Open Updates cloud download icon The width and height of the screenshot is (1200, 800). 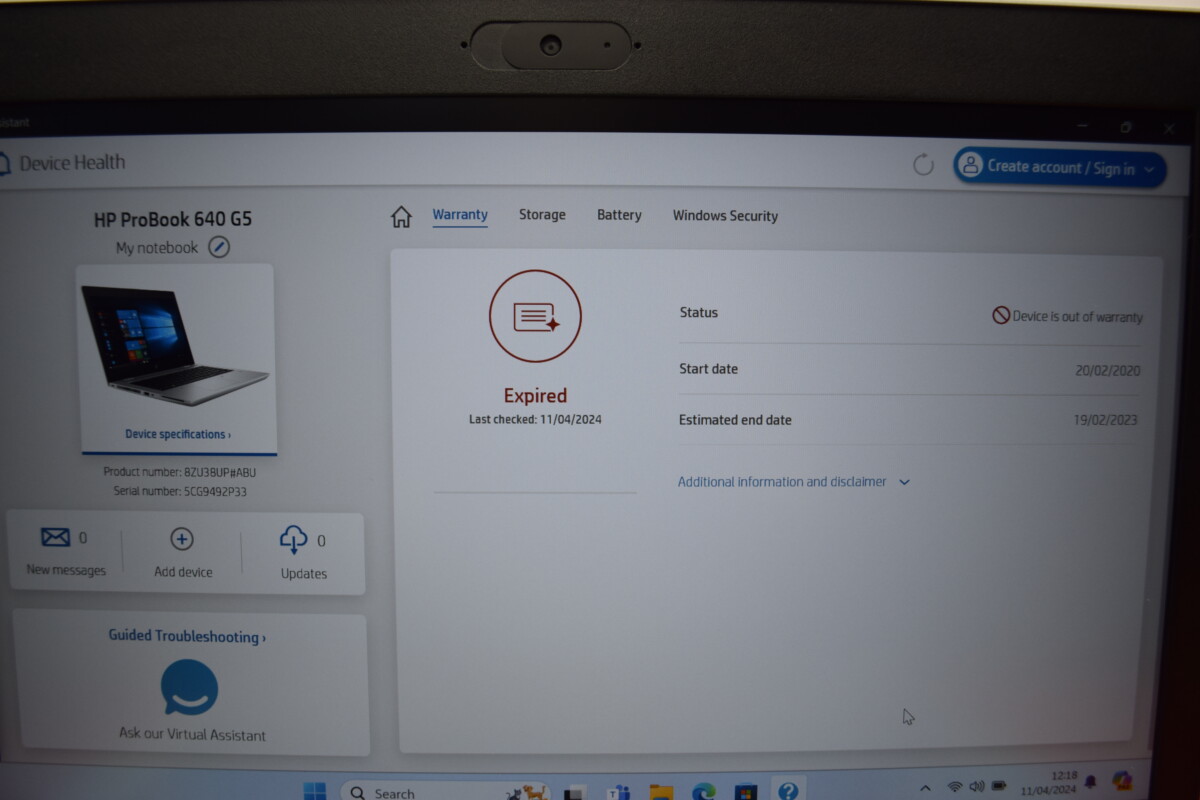(293, 540)
